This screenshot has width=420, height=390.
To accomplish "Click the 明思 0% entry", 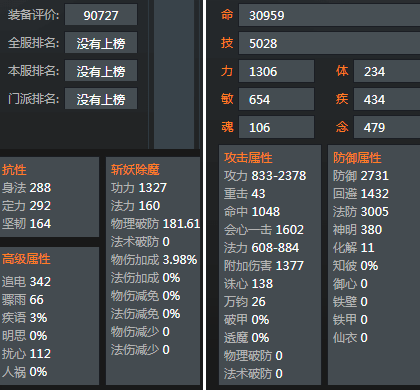I will (x=24, y=336).
